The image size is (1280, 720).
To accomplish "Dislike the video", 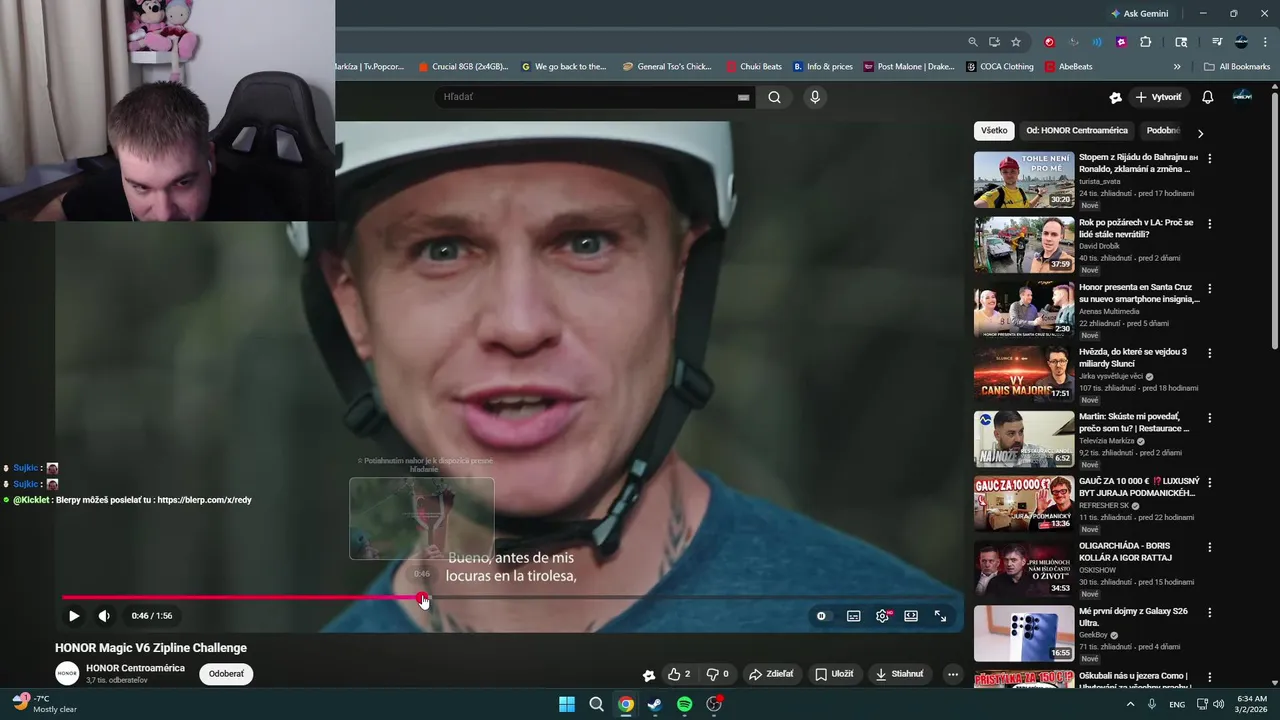I will (x=717, y=674).
